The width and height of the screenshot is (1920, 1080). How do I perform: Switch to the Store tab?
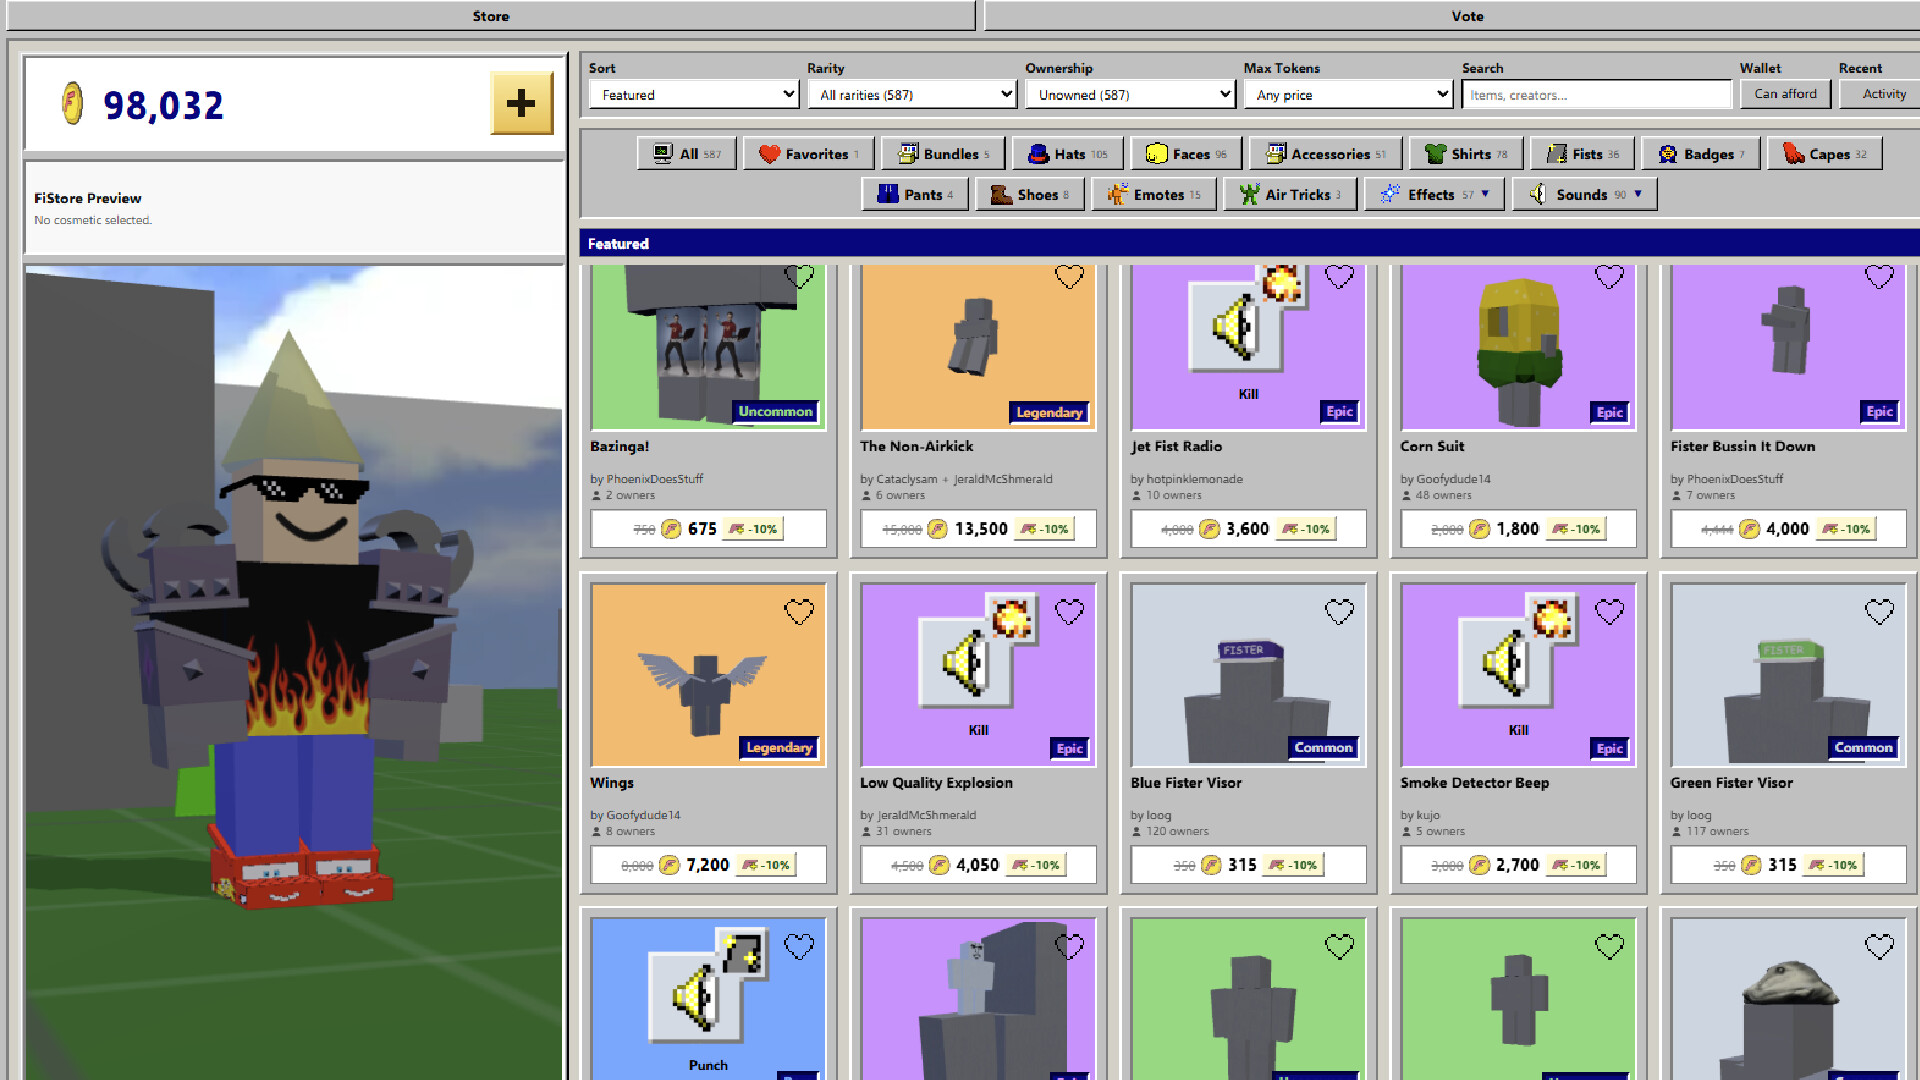point(490,16)
